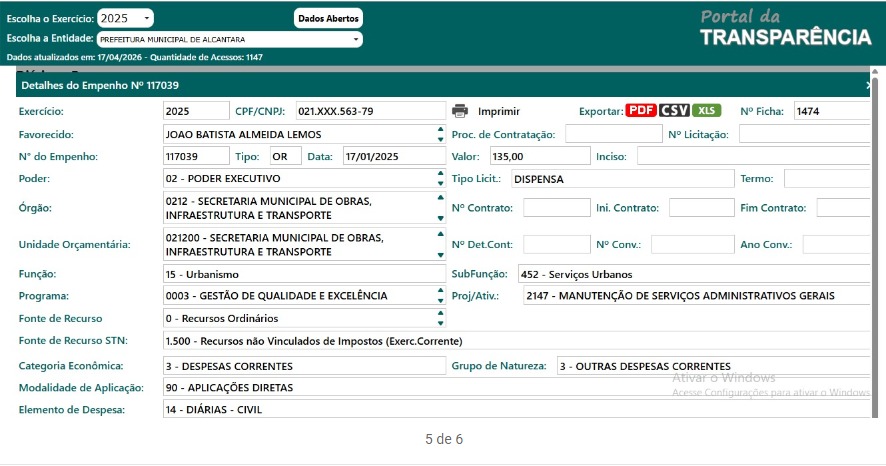Click the Imprimir text link
Image resolution: width=886 pixels, height=466 pixels.
[x=499, y=111]
